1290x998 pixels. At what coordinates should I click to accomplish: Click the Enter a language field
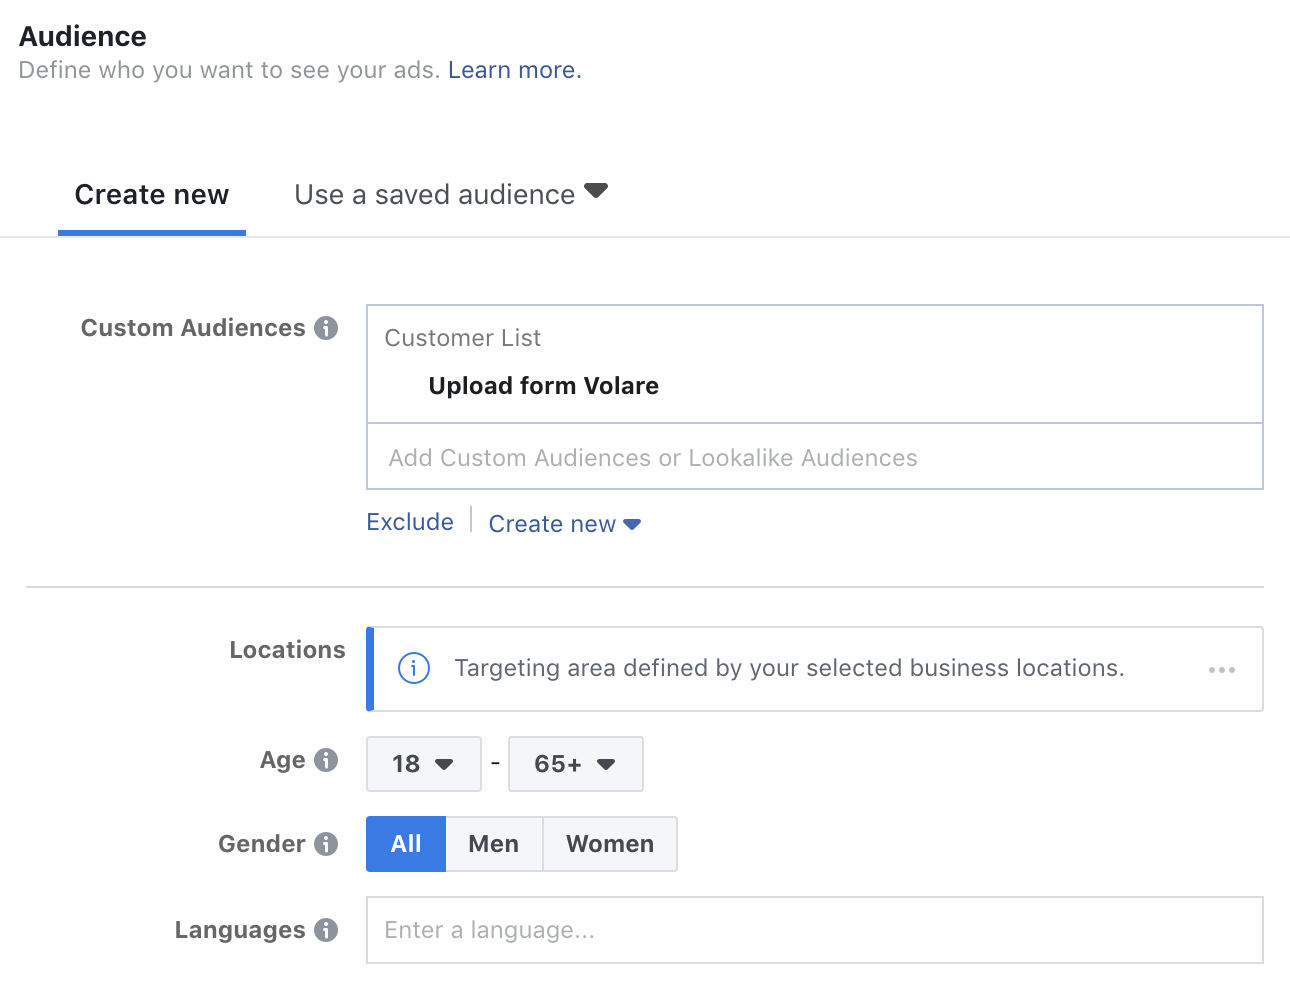[x=815, y=930]
